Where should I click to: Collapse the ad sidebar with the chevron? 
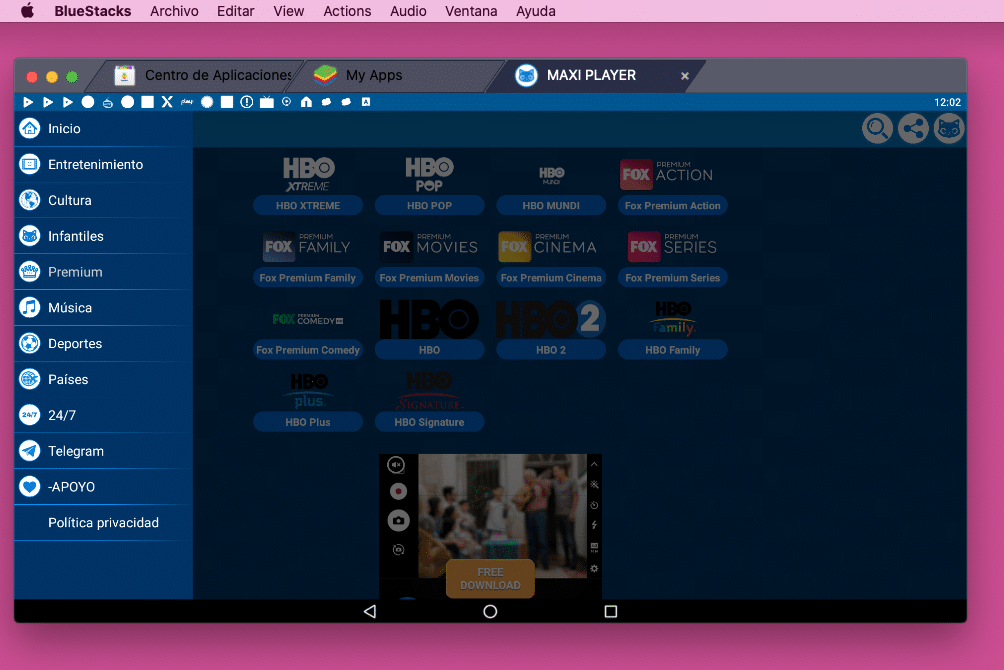(594, 463)
